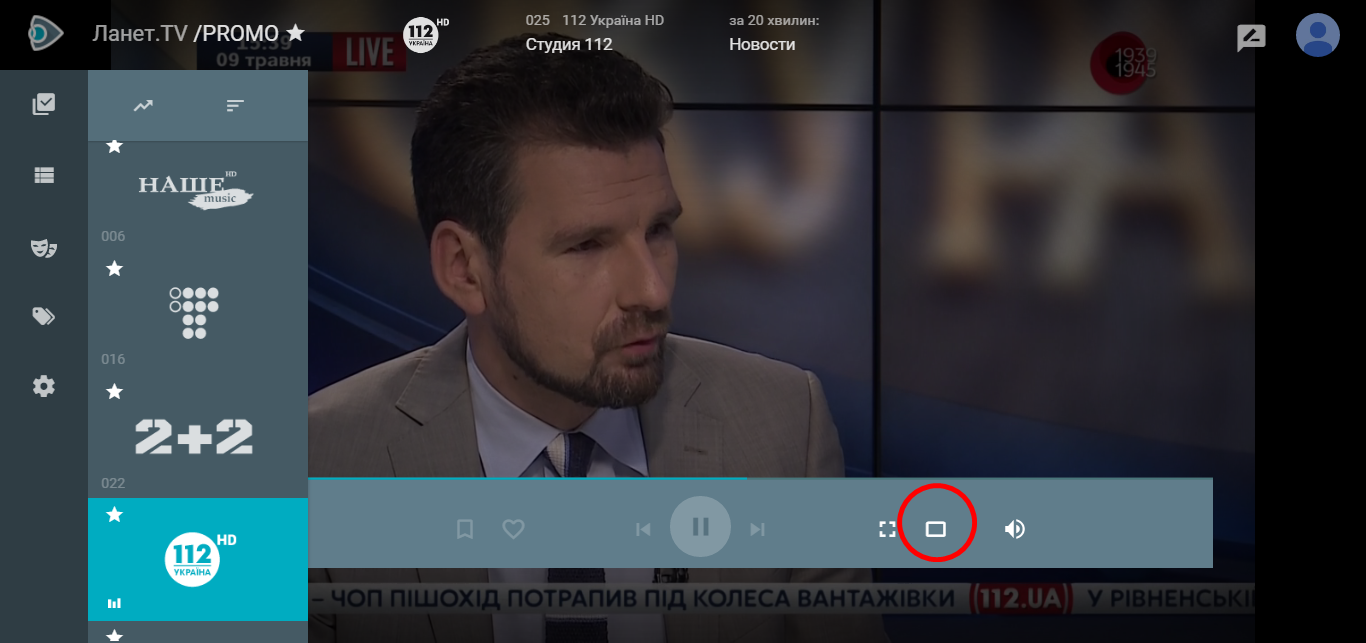This screenshot has height=643, width=1366.
Task: Go to the previous channel
Action: [643, 529]
